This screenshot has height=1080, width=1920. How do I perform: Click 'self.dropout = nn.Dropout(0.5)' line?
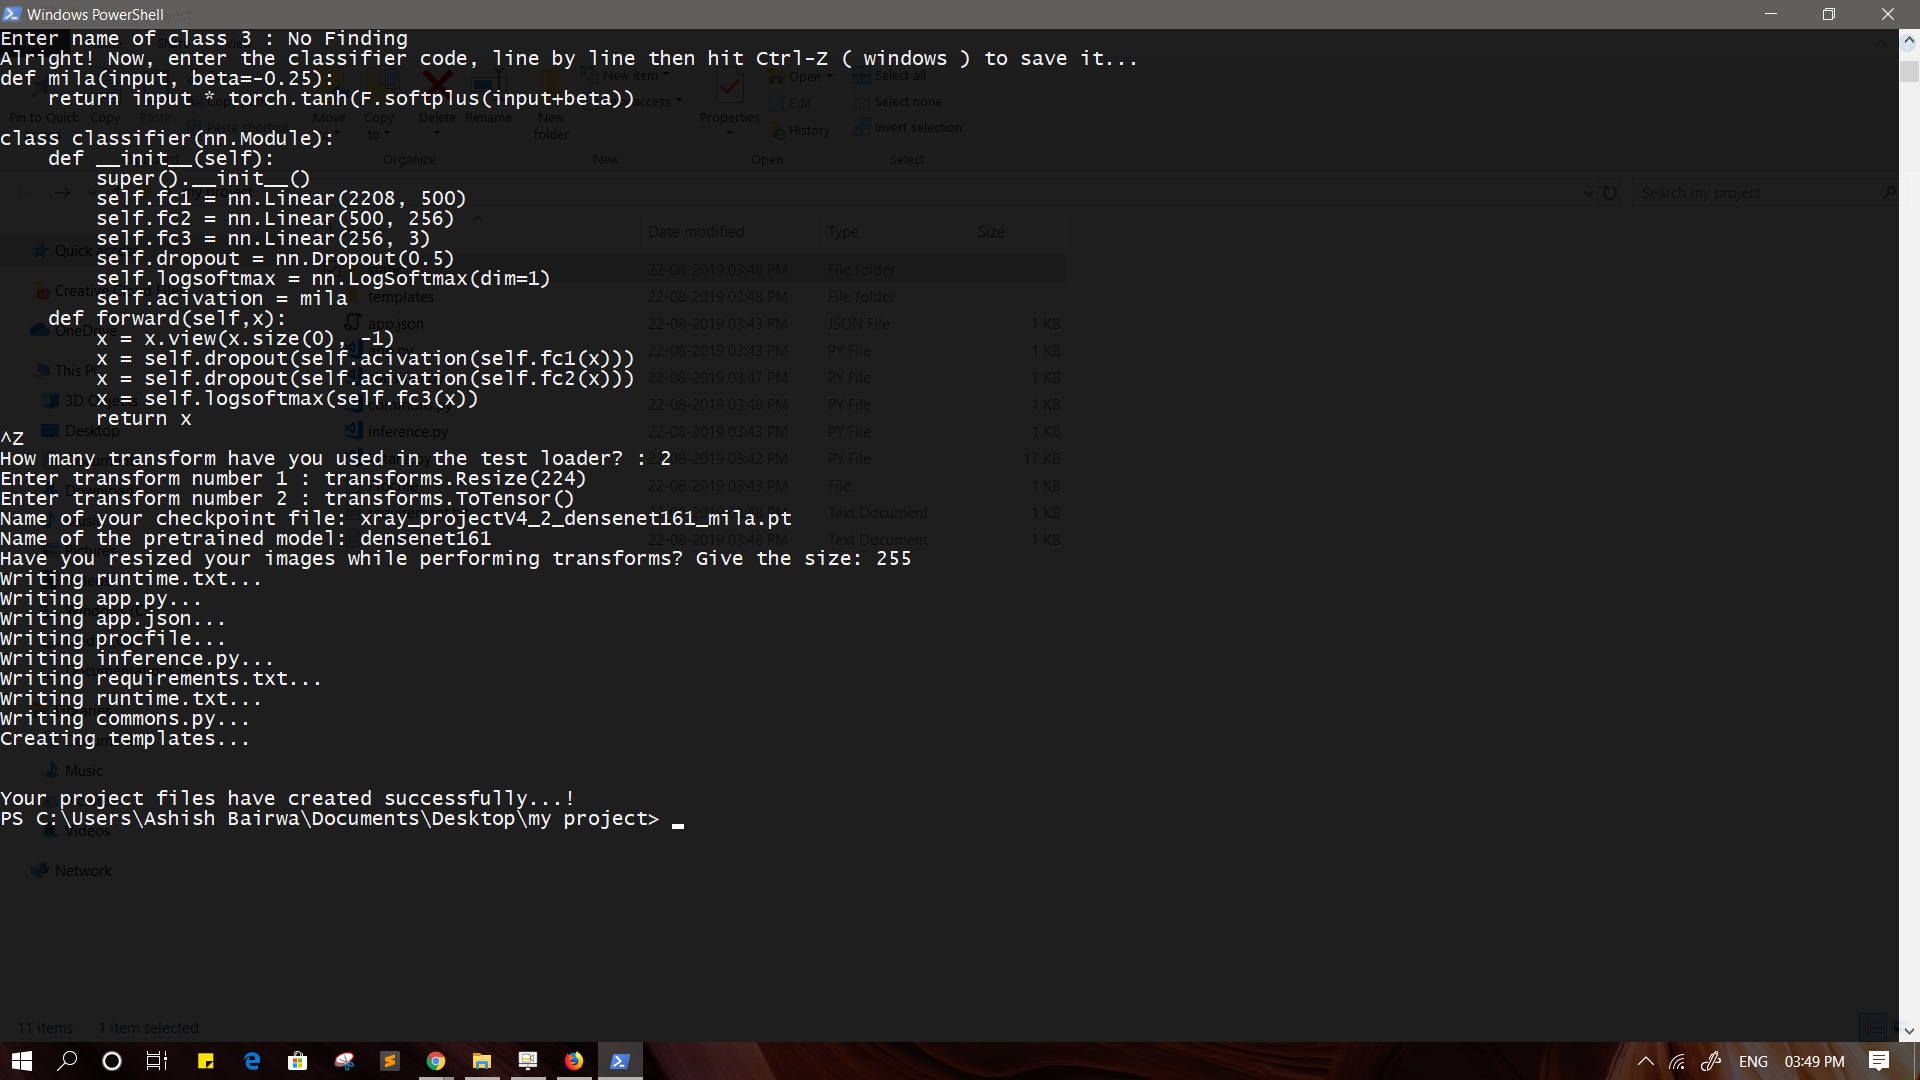[275, 259]
